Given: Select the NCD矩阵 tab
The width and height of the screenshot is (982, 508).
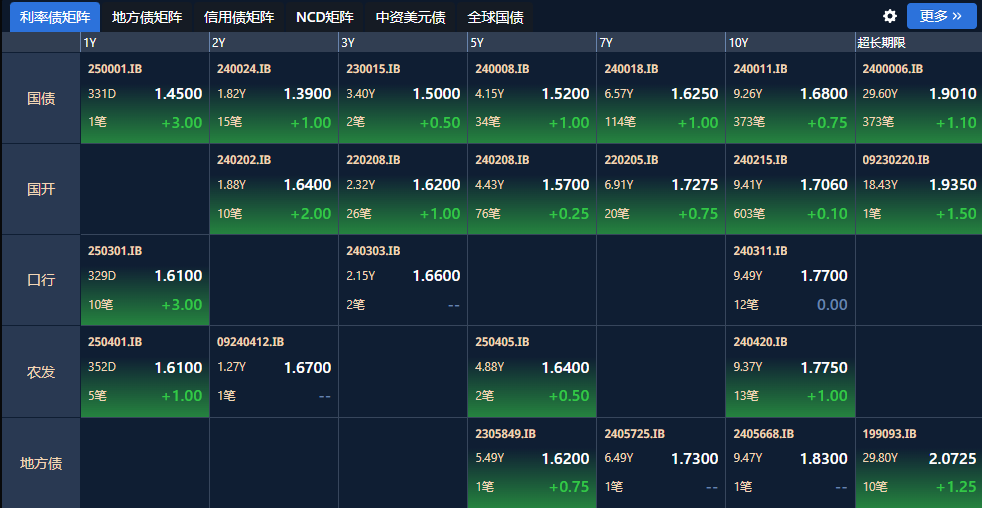Looking at the screenshot, I should pos(324,17).
